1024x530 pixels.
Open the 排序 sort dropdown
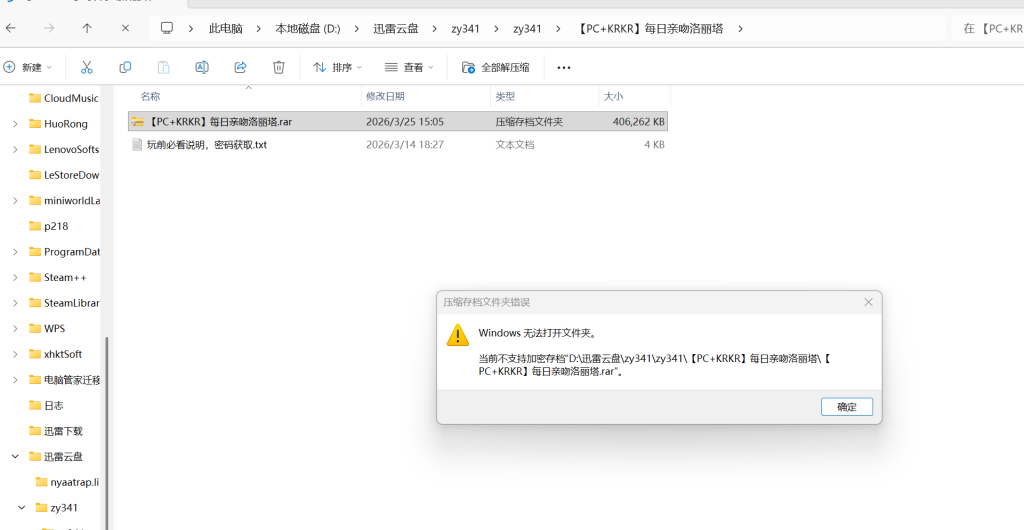click(338, 67)
